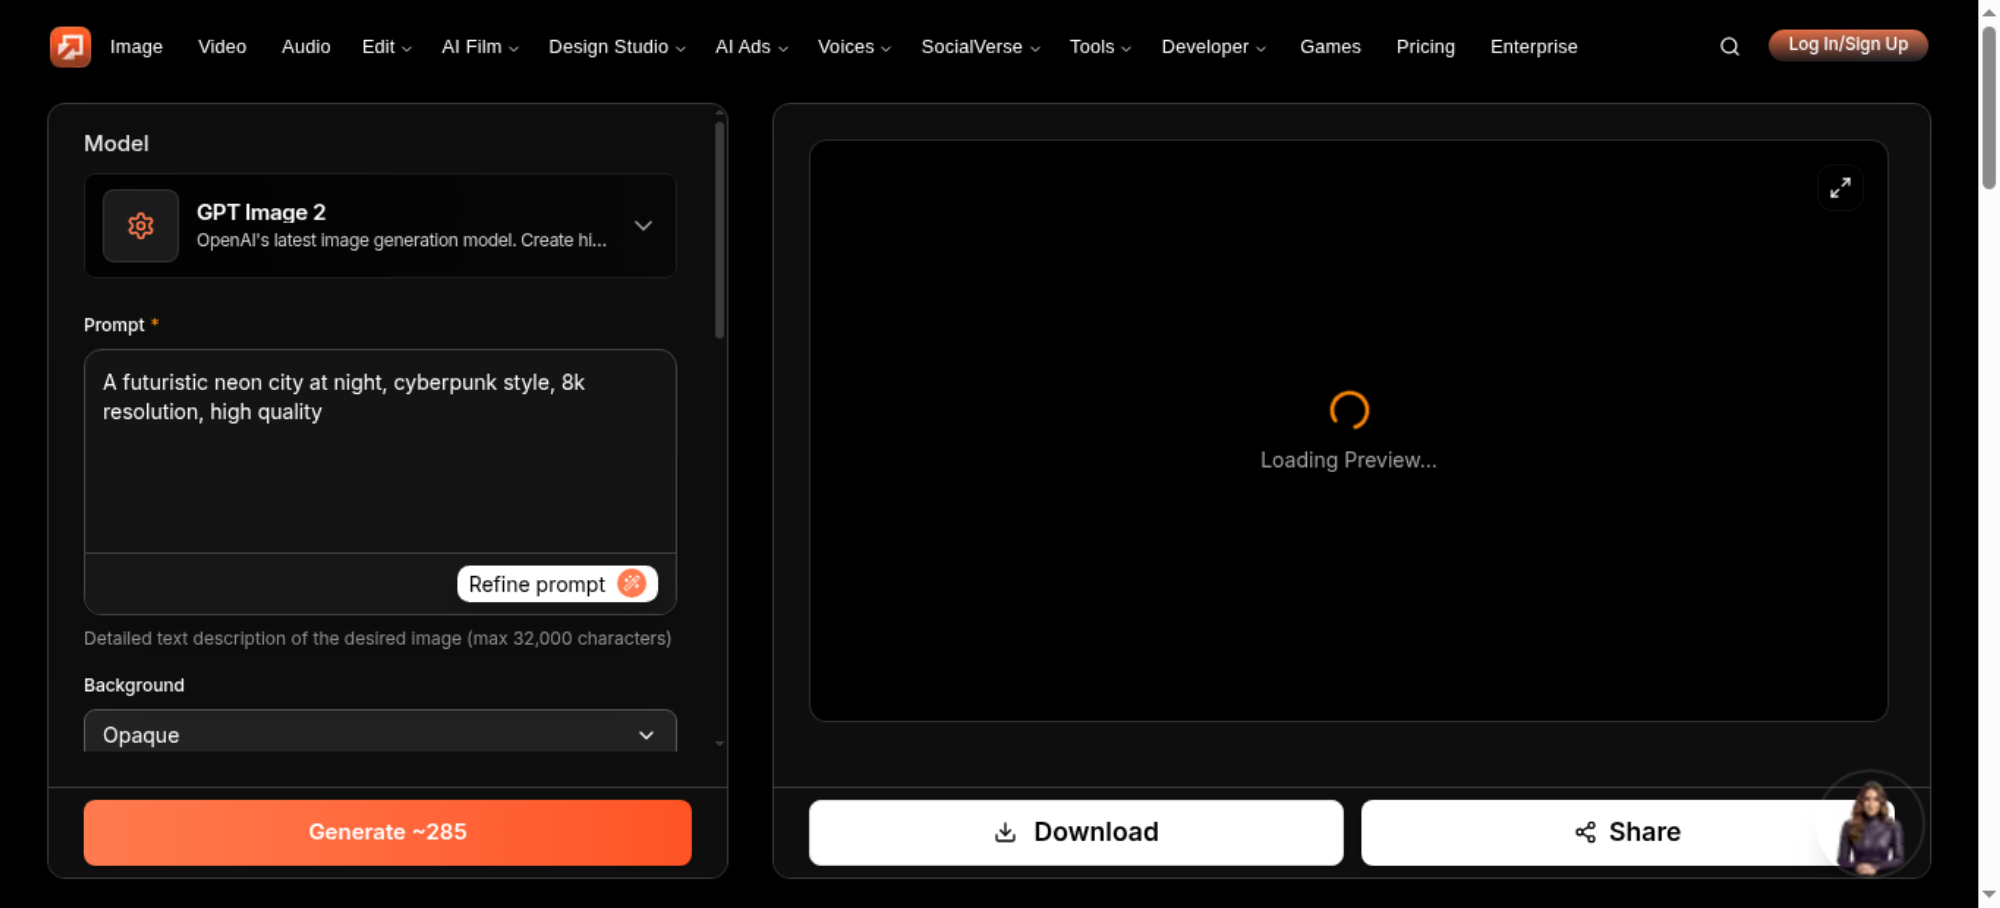Open search with the magnifier icon
This screenshot has height=908, width=2000.
coord(1729,46)
